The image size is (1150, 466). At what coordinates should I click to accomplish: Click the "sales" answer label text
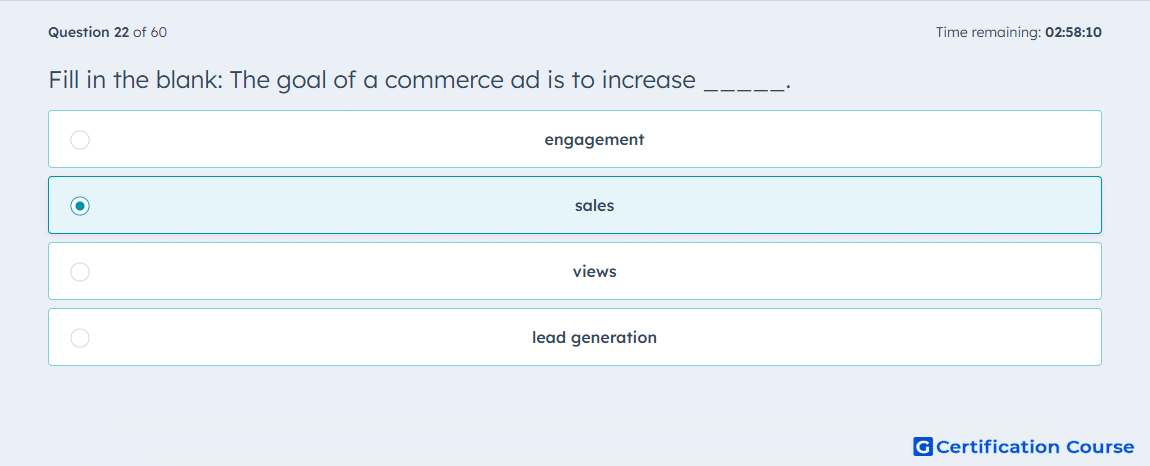pos(594,206)
